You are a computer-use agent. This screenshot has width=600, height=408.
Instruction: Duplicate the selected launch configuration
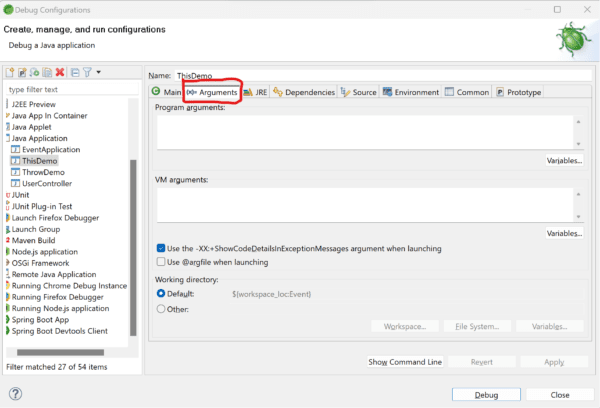point(47,73)
